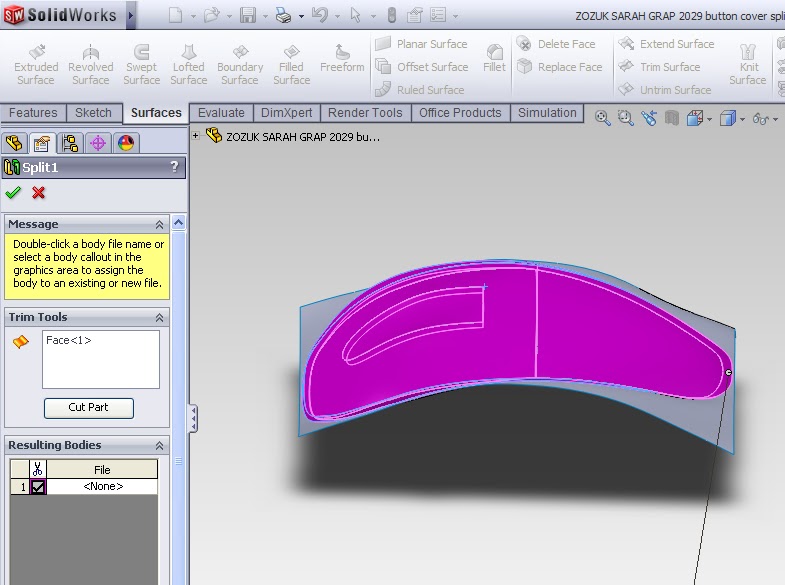785x585 pixels.
Task: Click the Fillet tool
Action: (494, 59)
